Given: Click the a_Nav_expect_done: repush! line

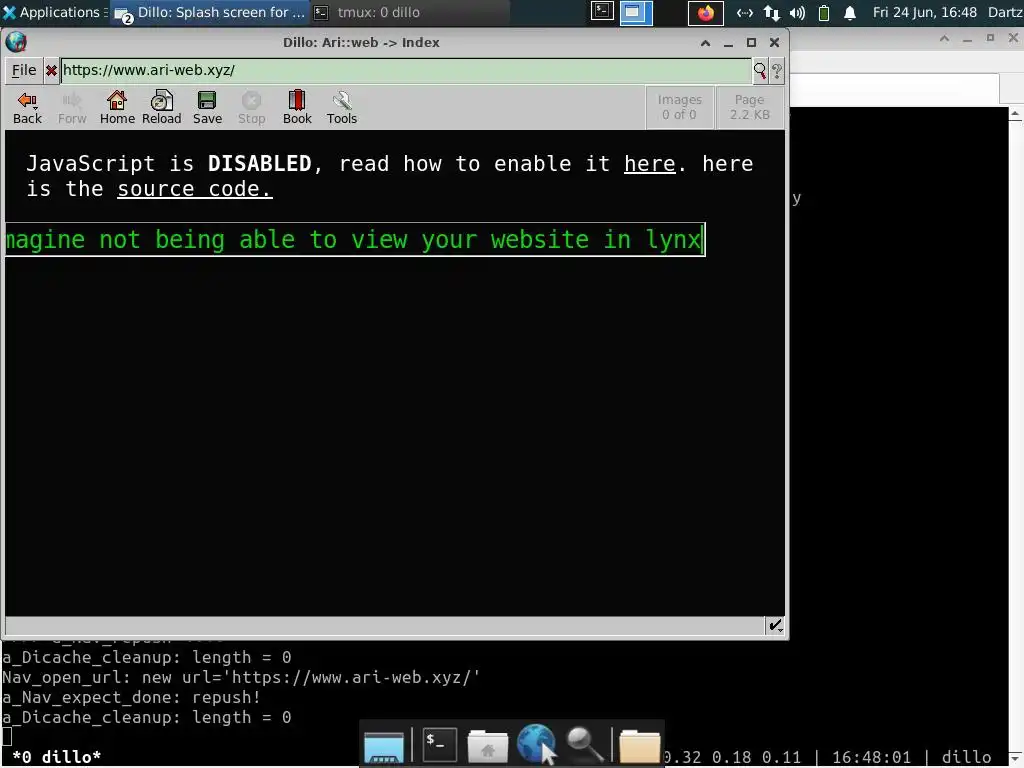Looking at the screenshot, I should pyautogui.click(x=131, y=697).
